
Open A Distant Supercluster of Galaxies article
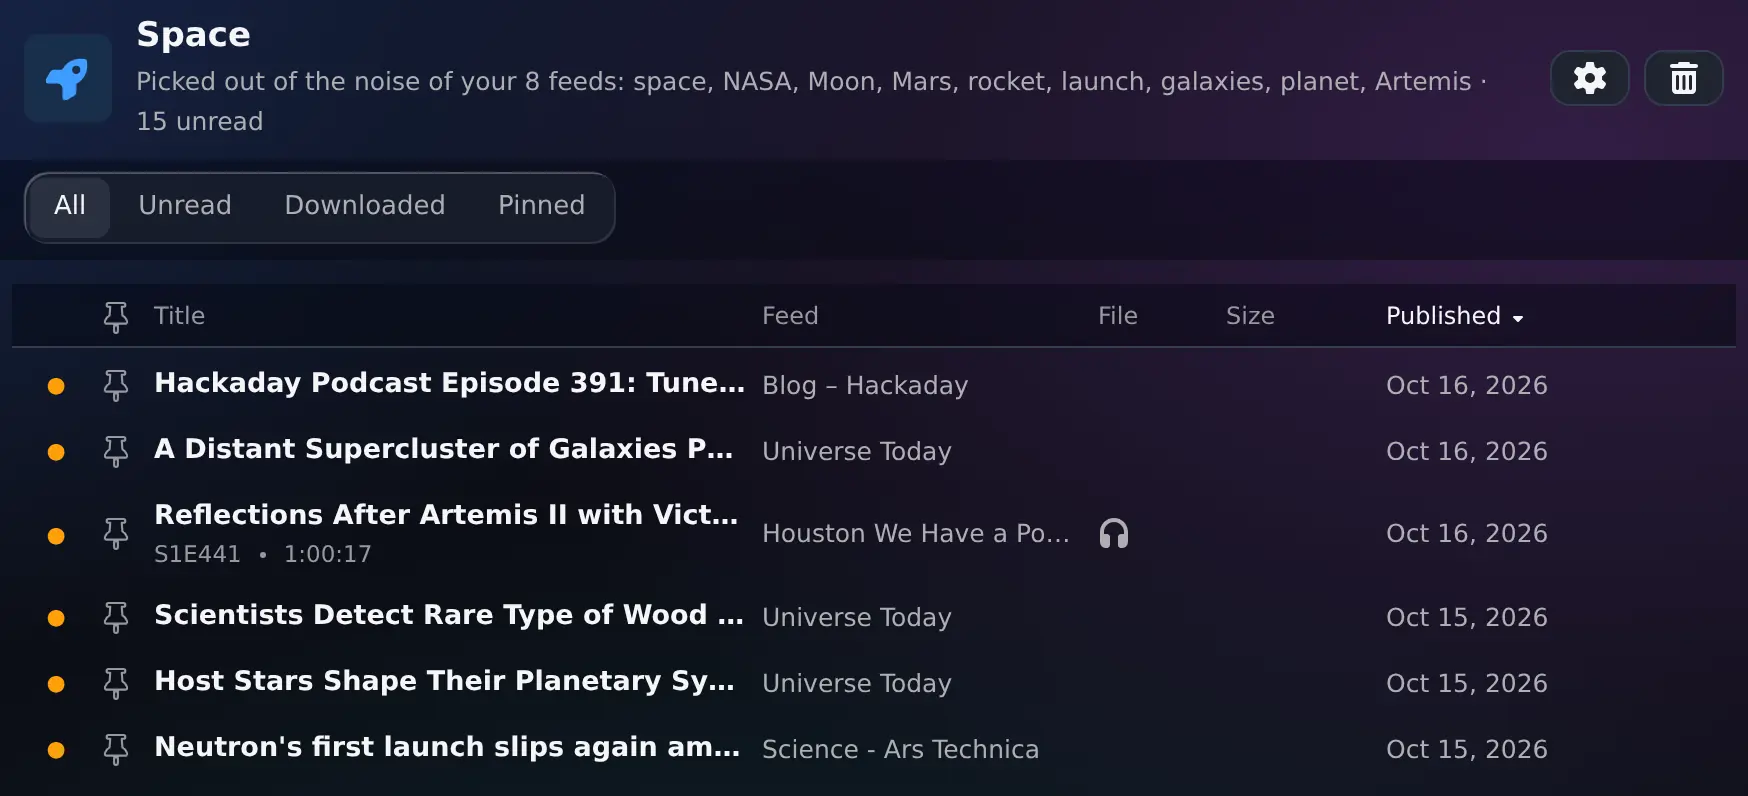tap(443, 449)
